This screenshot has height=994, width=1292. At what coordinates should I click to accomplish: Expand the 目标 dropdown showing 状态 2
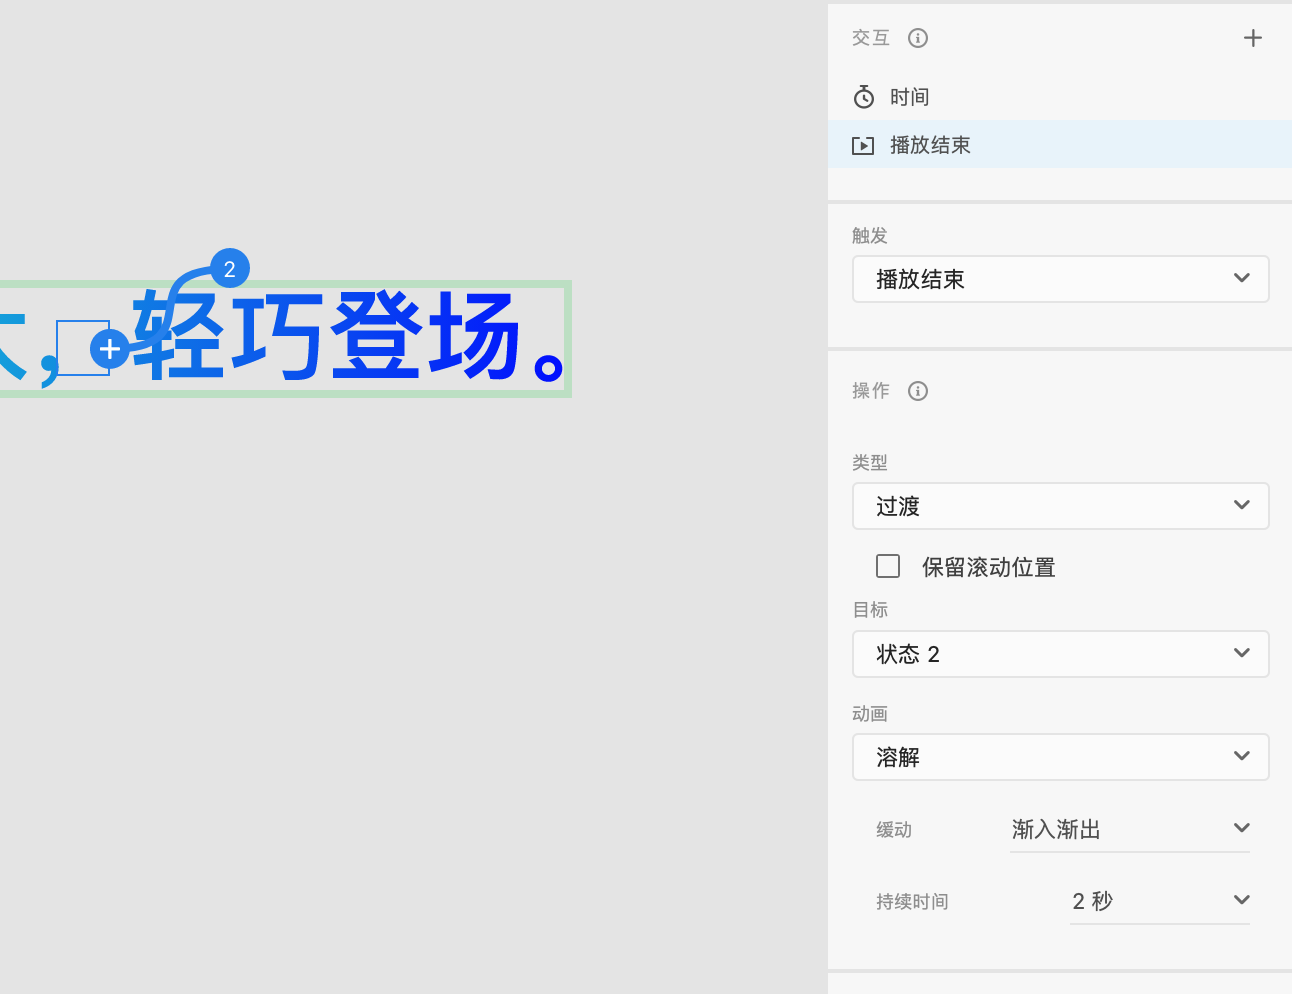(x=1060, y=654)
